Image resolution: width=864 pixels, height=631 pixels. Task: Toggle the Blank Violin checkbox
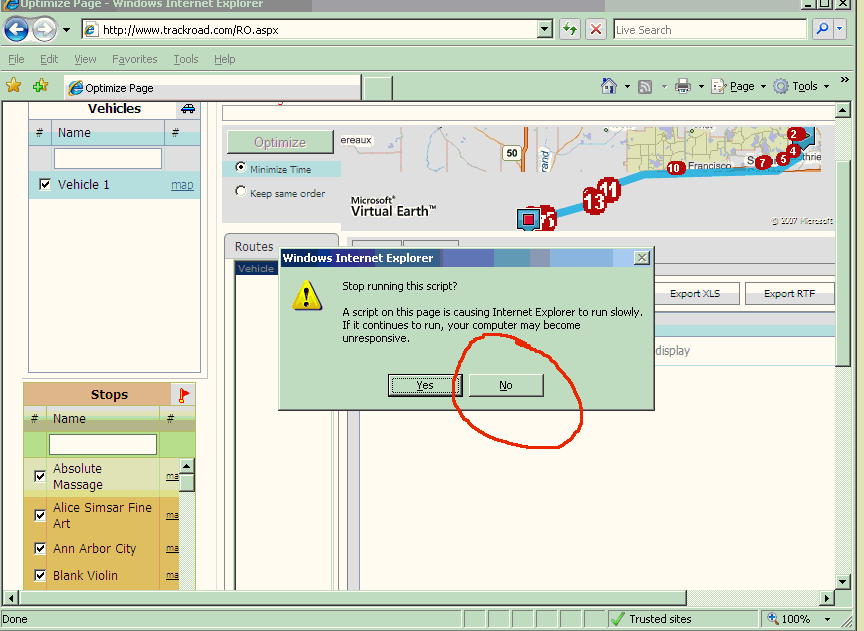tap(40, 575)
